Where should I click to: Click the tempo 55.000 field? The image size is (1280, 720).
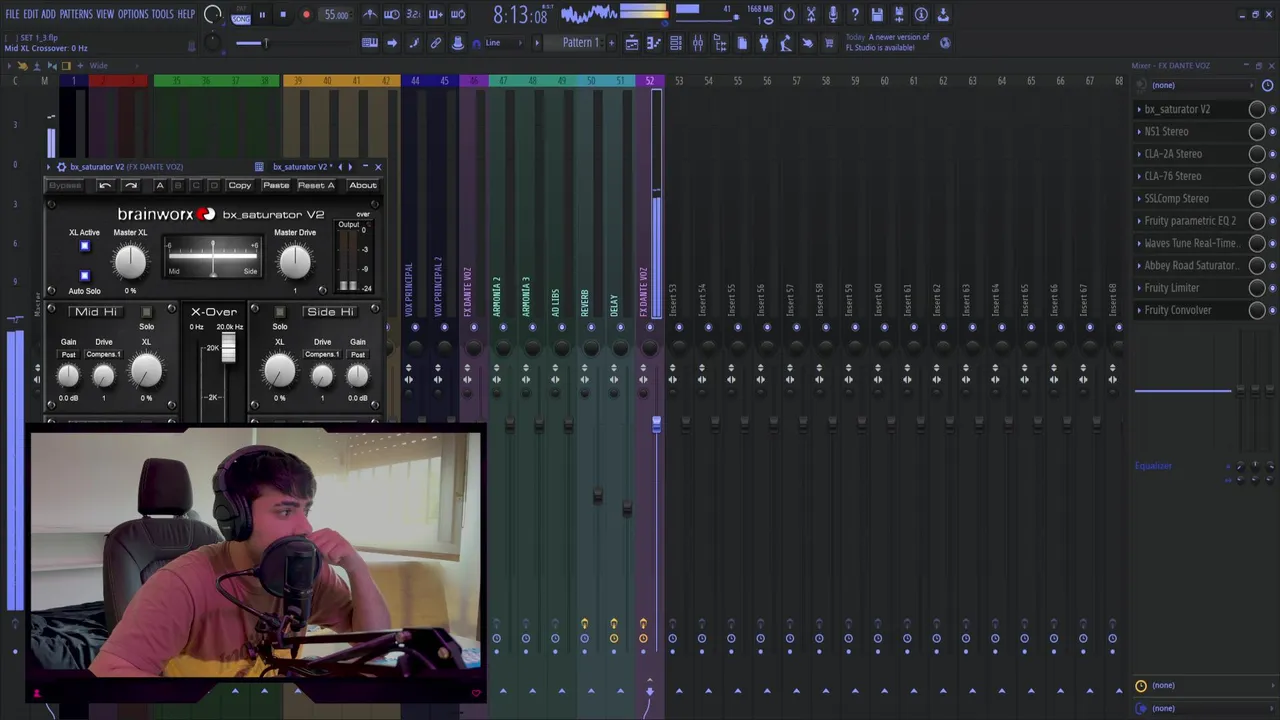pyautogui.click(x=336, y=15)
